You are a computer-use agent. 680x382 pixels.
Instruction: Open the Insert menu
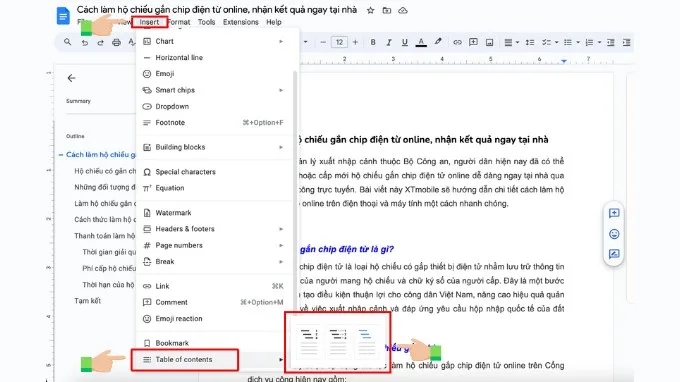[x=149, y=22]
